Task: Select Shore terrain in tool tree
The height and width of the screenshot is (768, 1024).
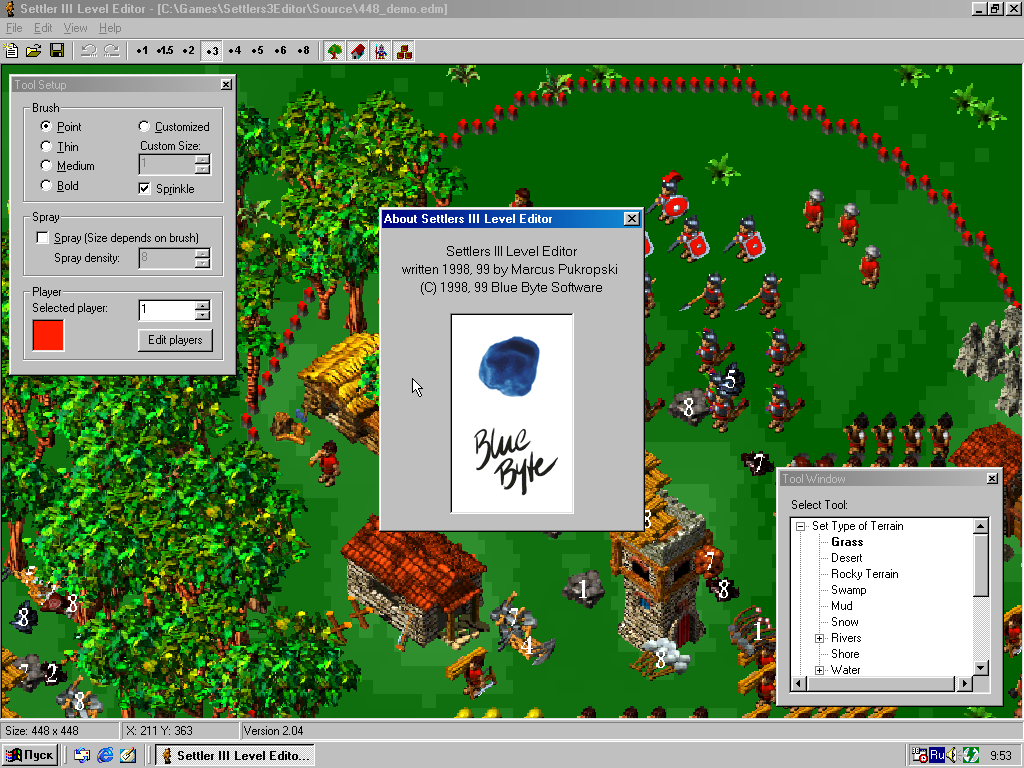Action: (x=845, y=654)
